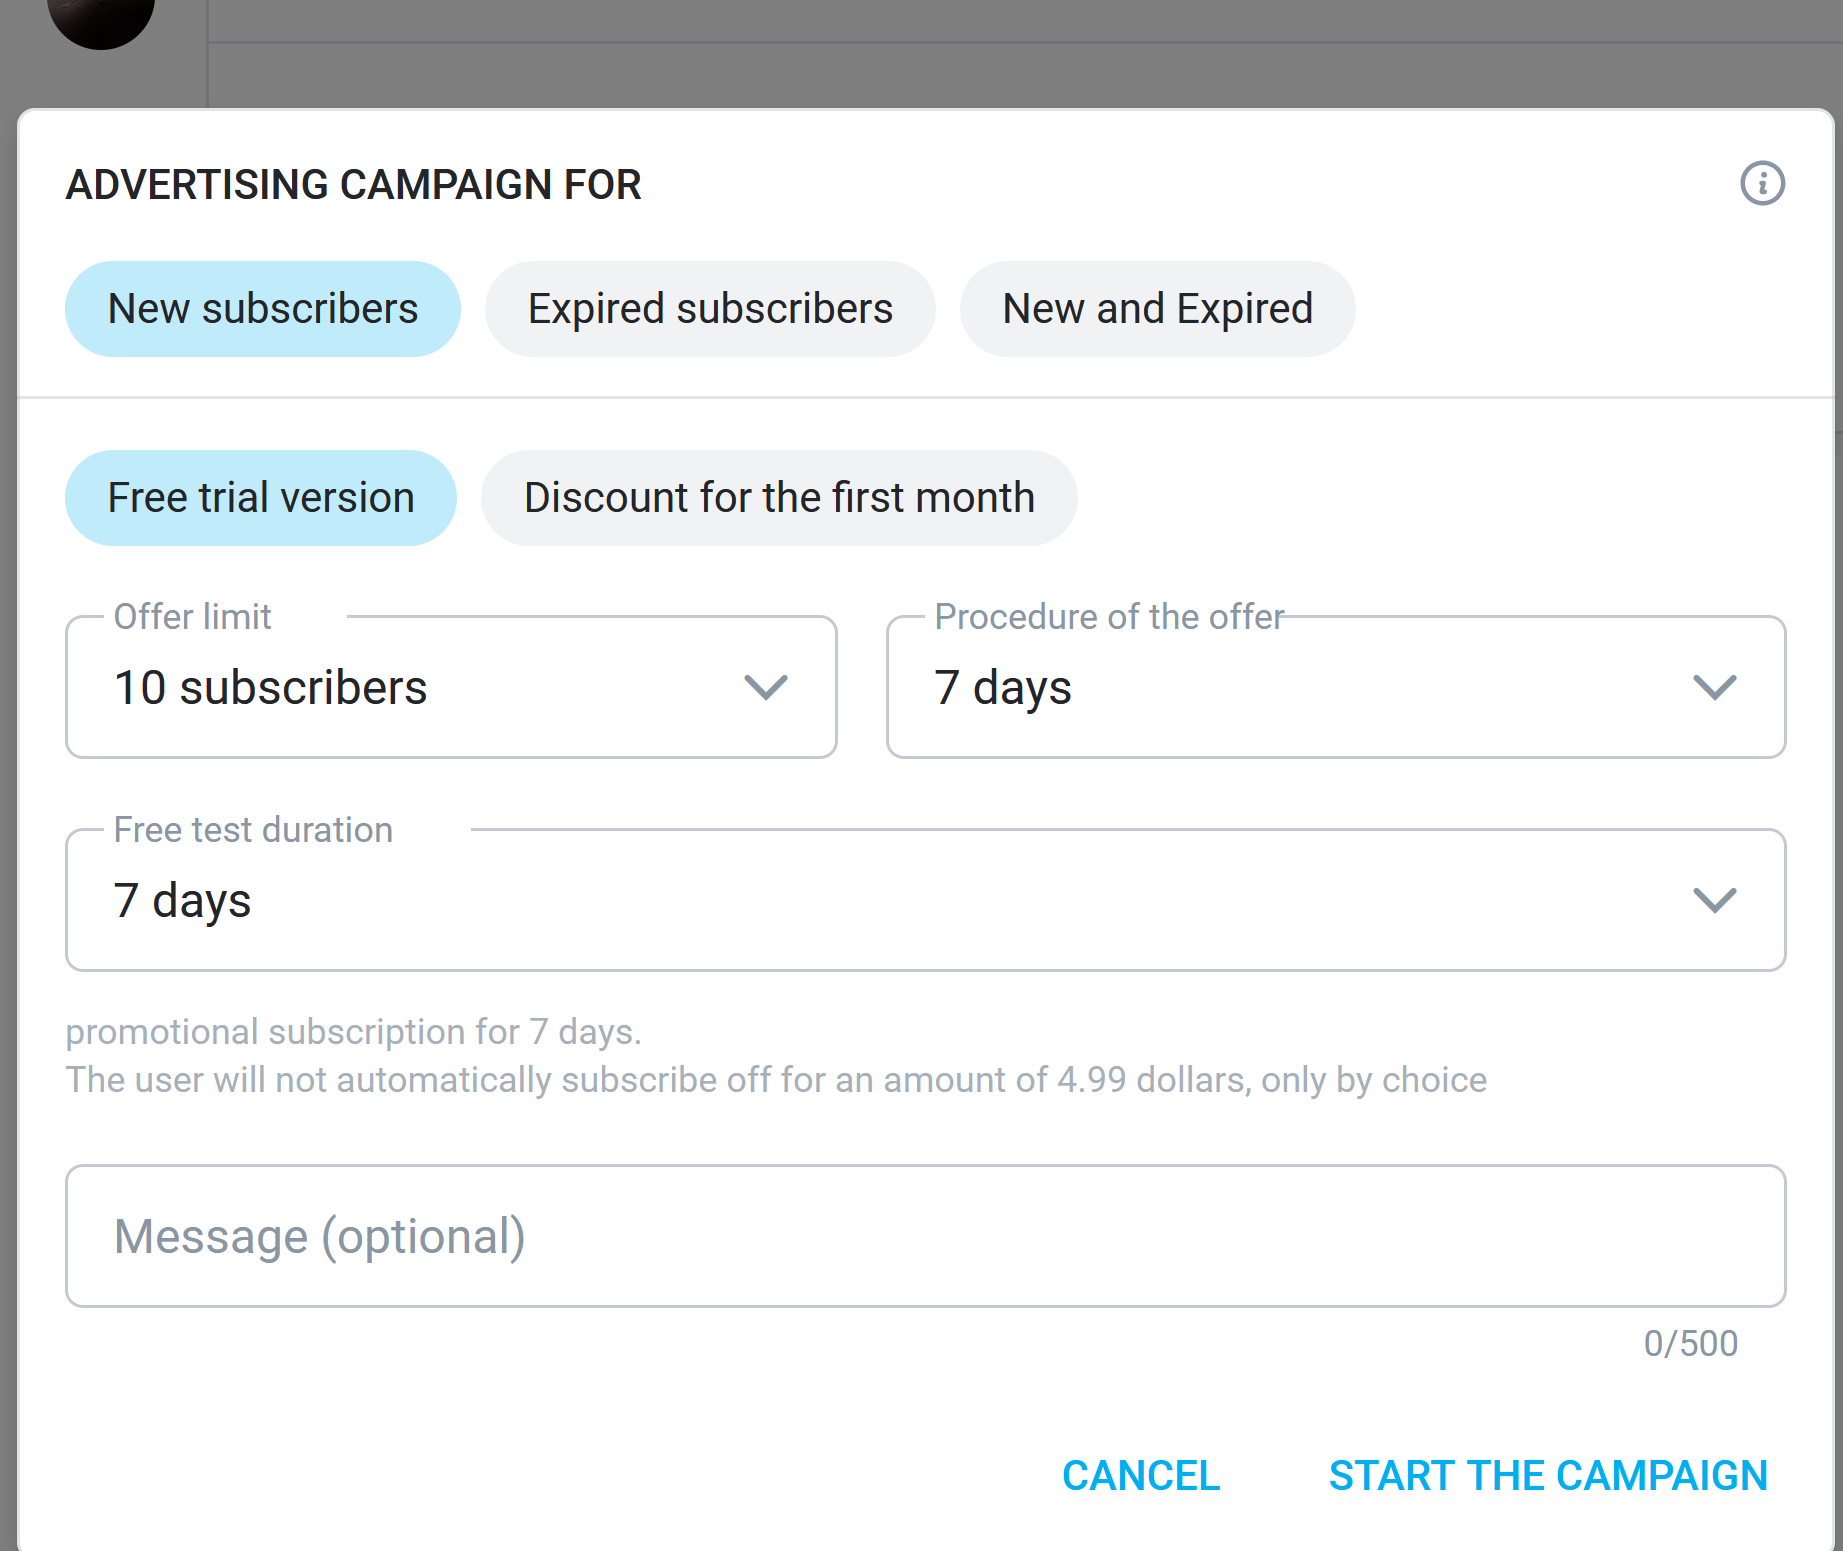Focus the Message (optional) text field
Image resolution: width=1843 pixels, height=1551 pixels.
tap(926, 1236)
